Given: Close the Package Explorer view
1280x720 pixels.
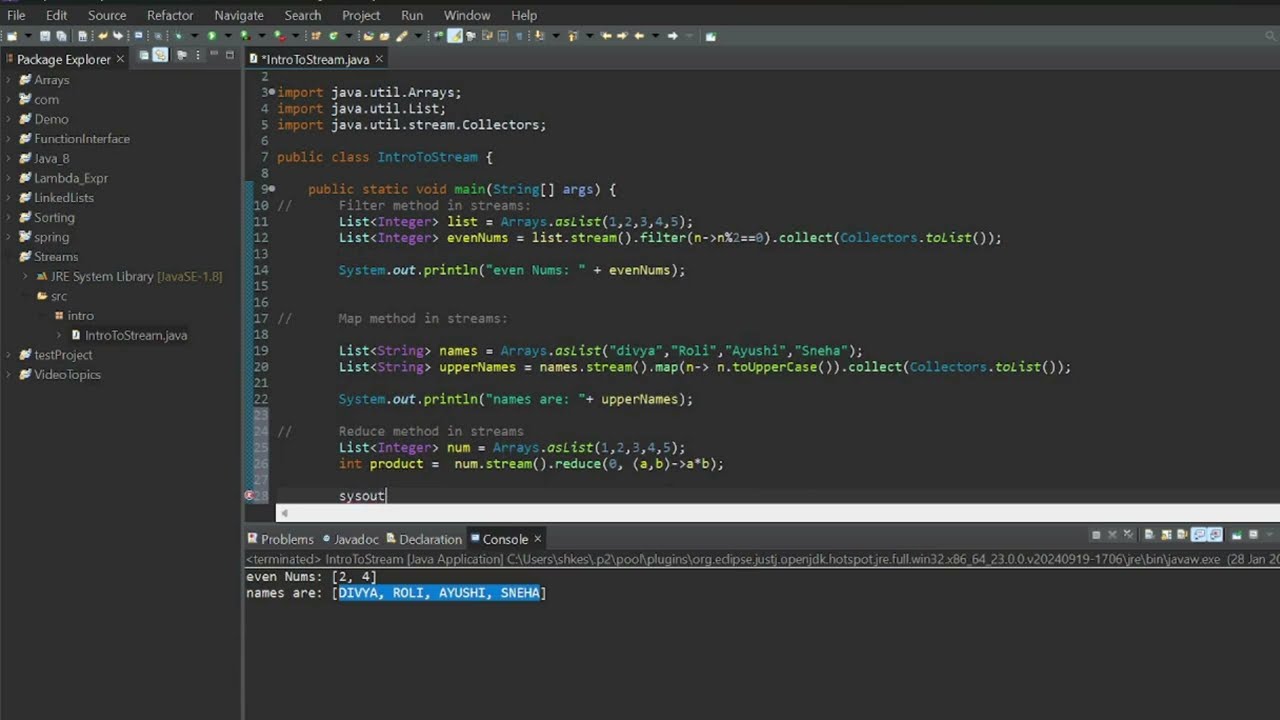Looking at the screenshot, I should point(120,59).
